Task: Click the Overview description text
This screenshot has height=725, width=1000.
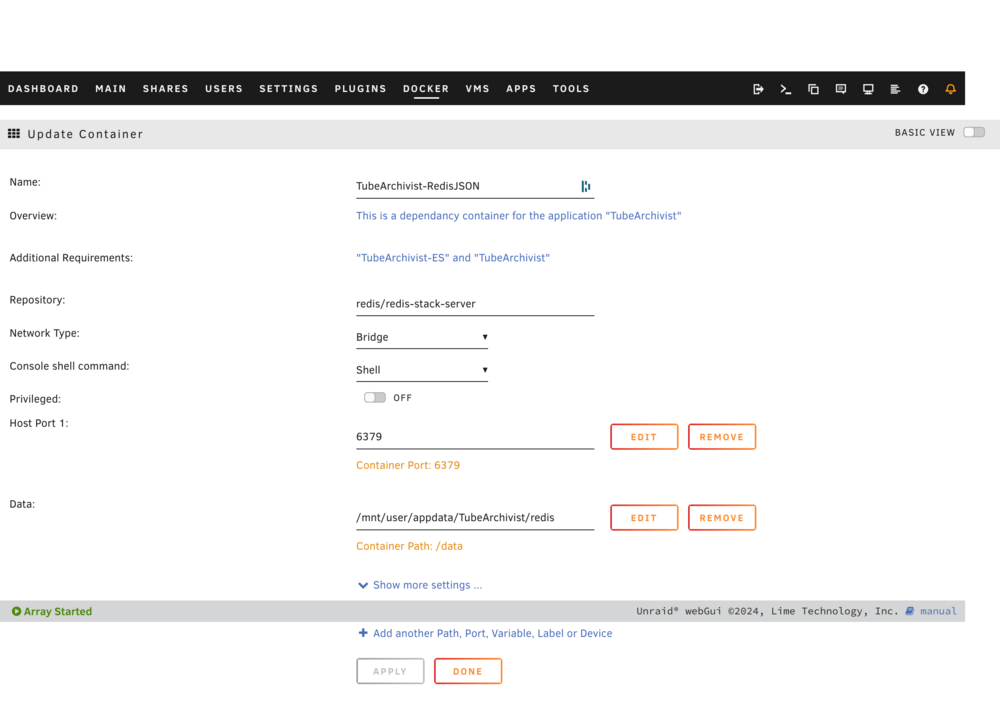Action: (x=518, y=216)
